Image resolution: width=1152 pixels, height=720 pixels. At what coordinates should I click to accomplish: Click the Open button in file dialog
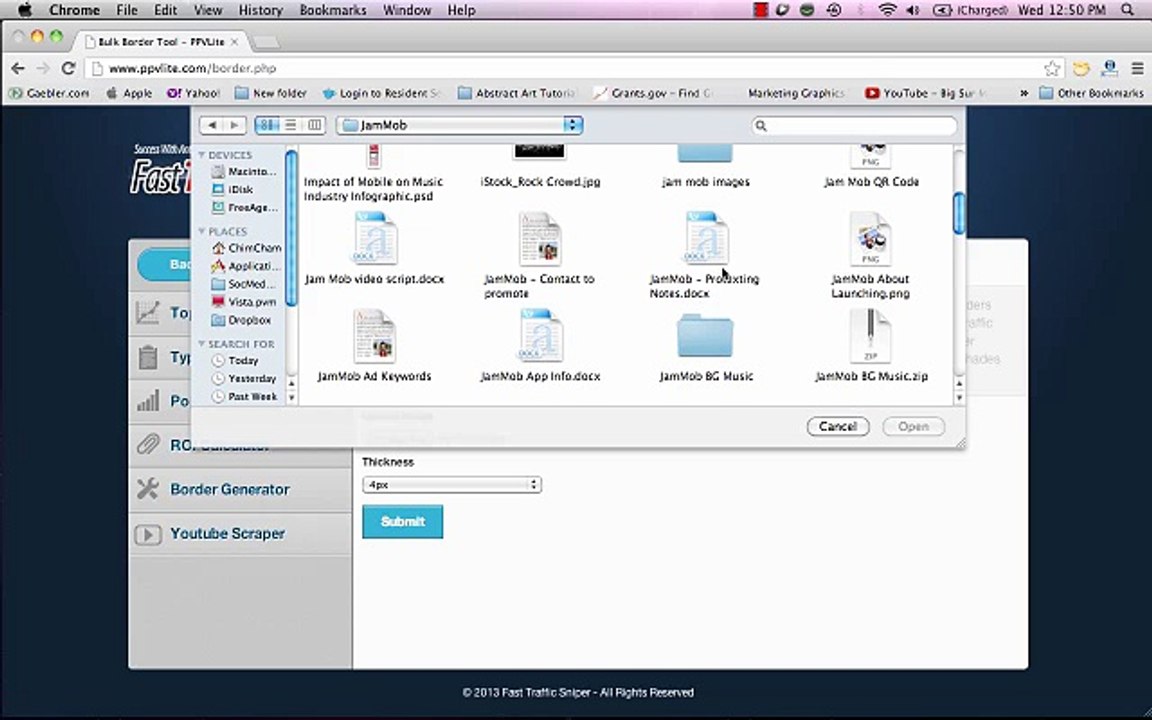(913, 426)
